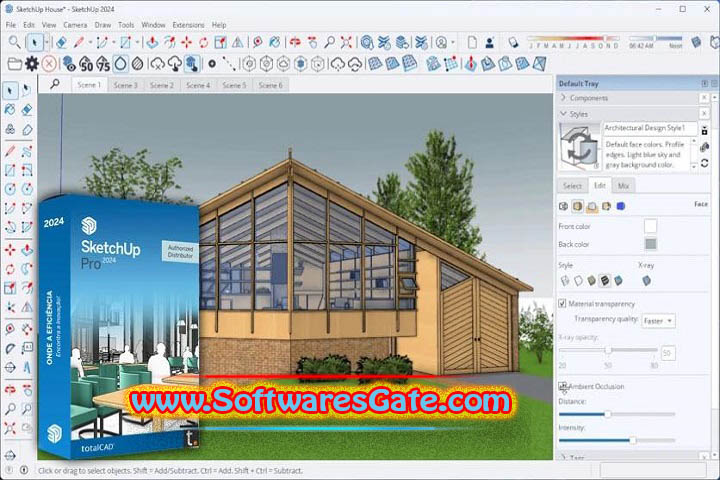The image size is (720, 480).
Task: Switch to the Select tab in Styles
Action: (x=572, y=186)
